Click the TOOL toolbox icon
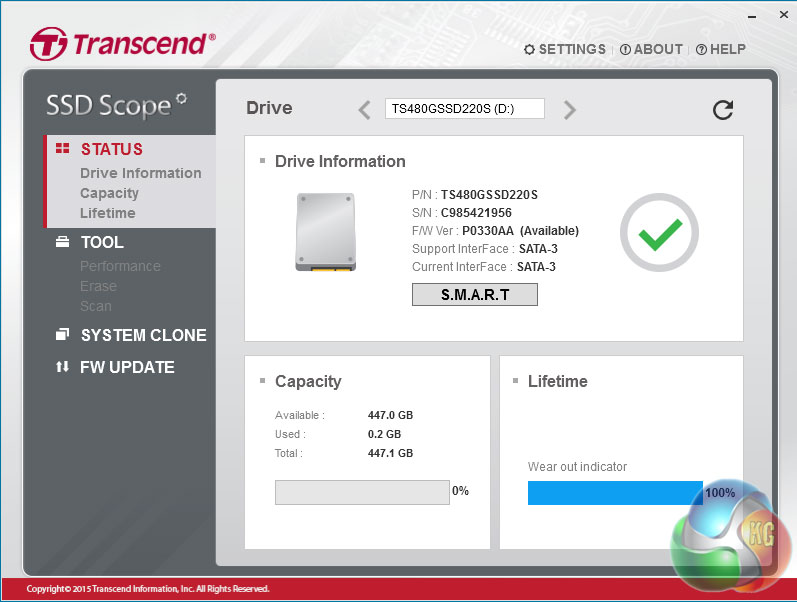 coord(63,242)
